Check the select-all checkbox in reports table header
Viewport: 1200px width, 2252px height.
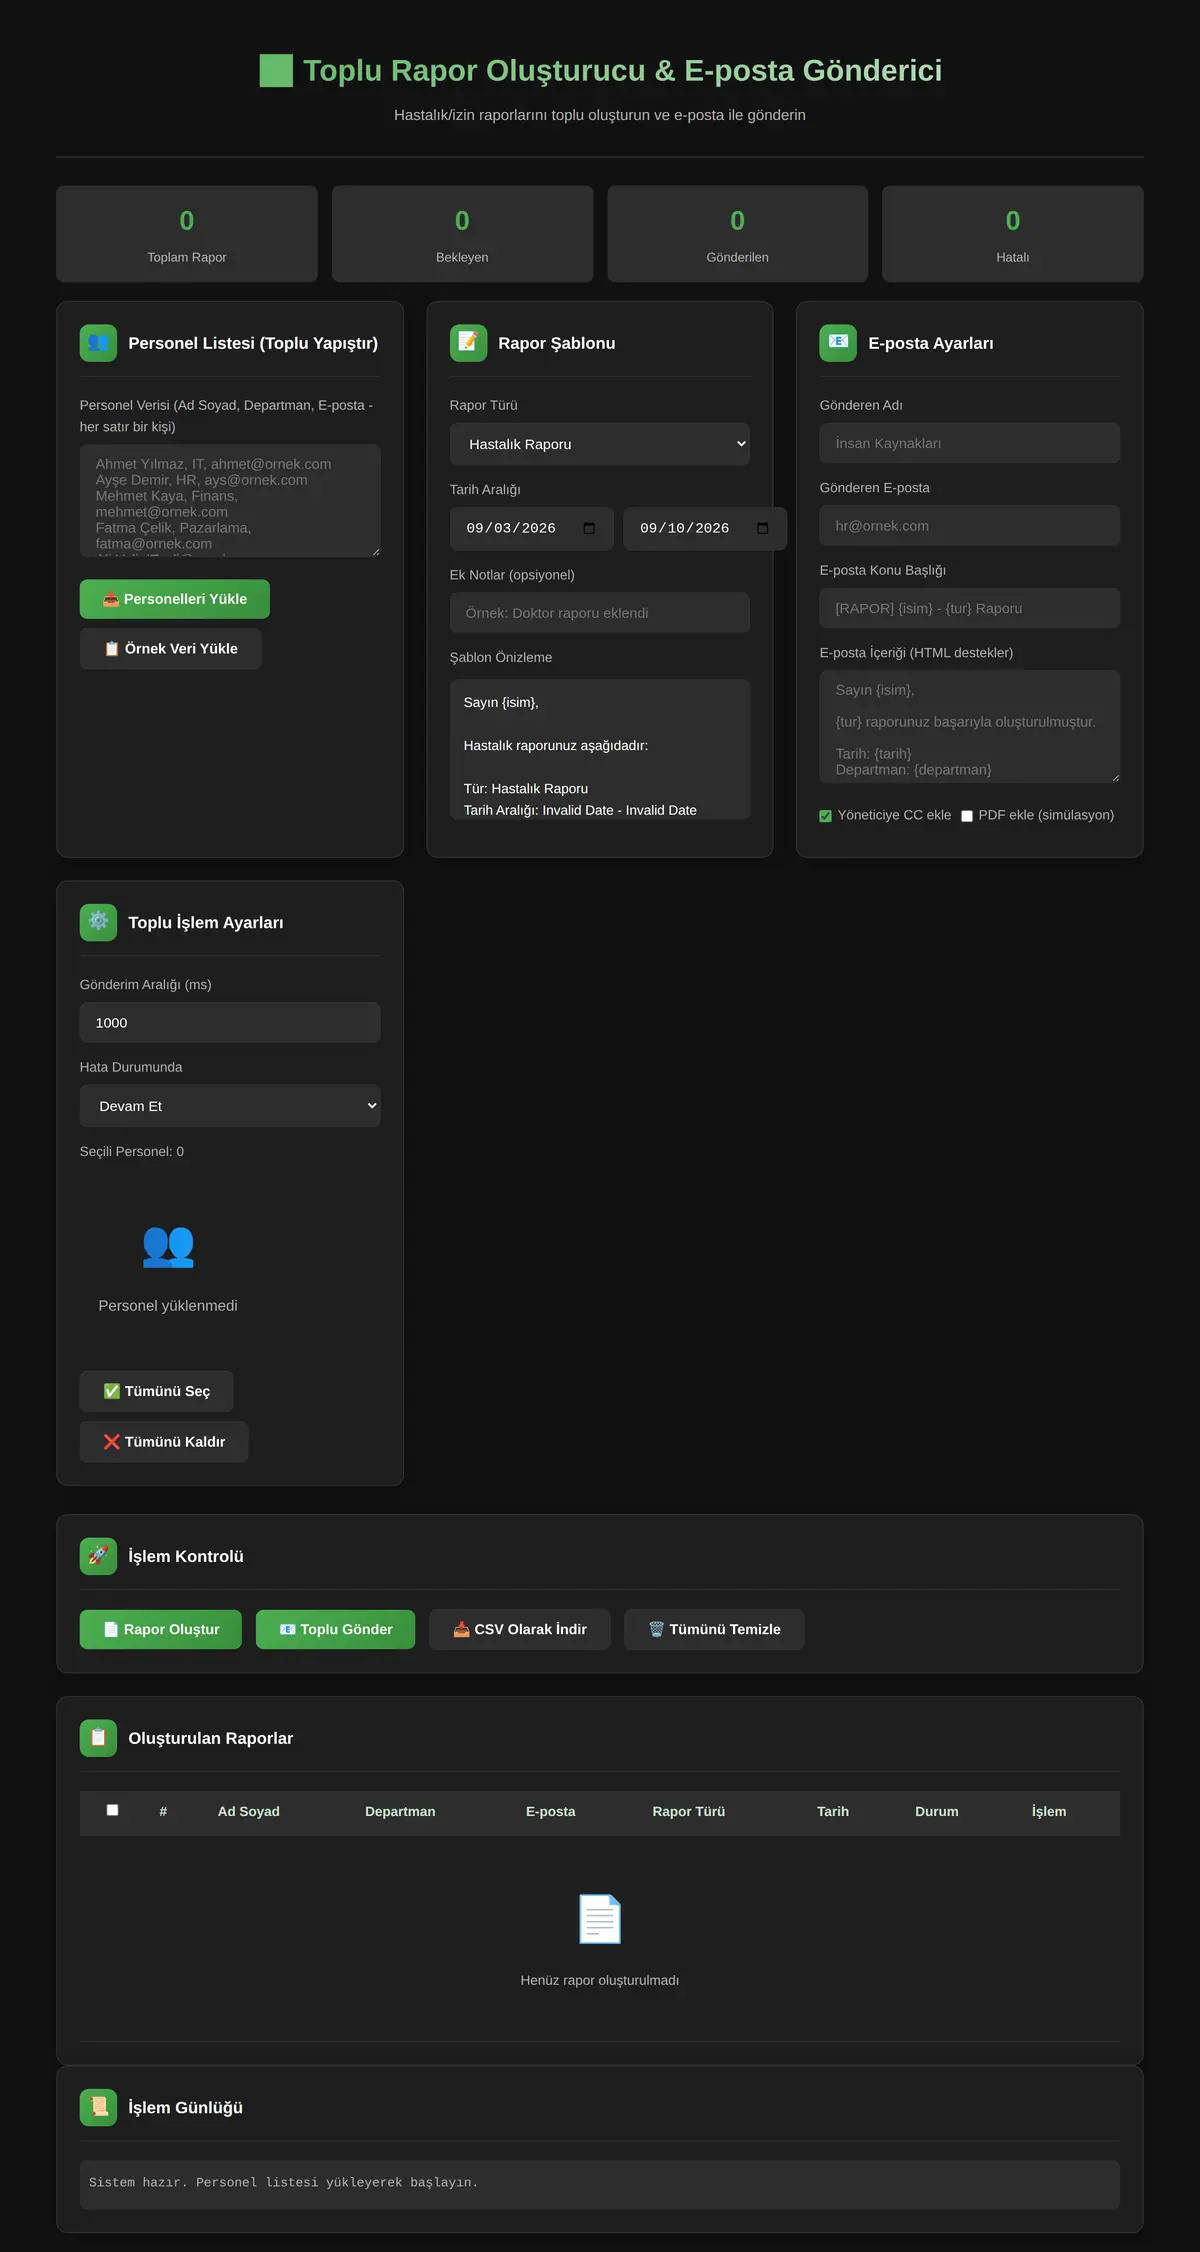click(113, 1810)
